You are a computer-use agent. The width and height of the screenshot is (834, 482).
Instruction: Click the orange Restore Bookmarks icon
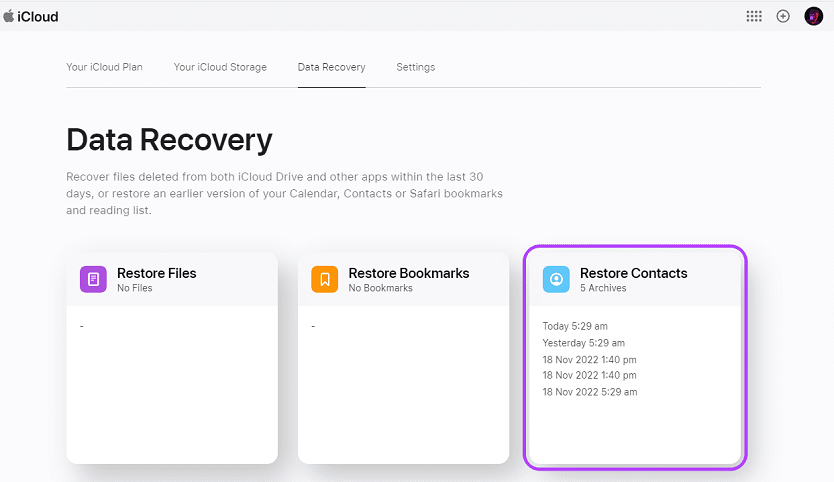[324, 279]
